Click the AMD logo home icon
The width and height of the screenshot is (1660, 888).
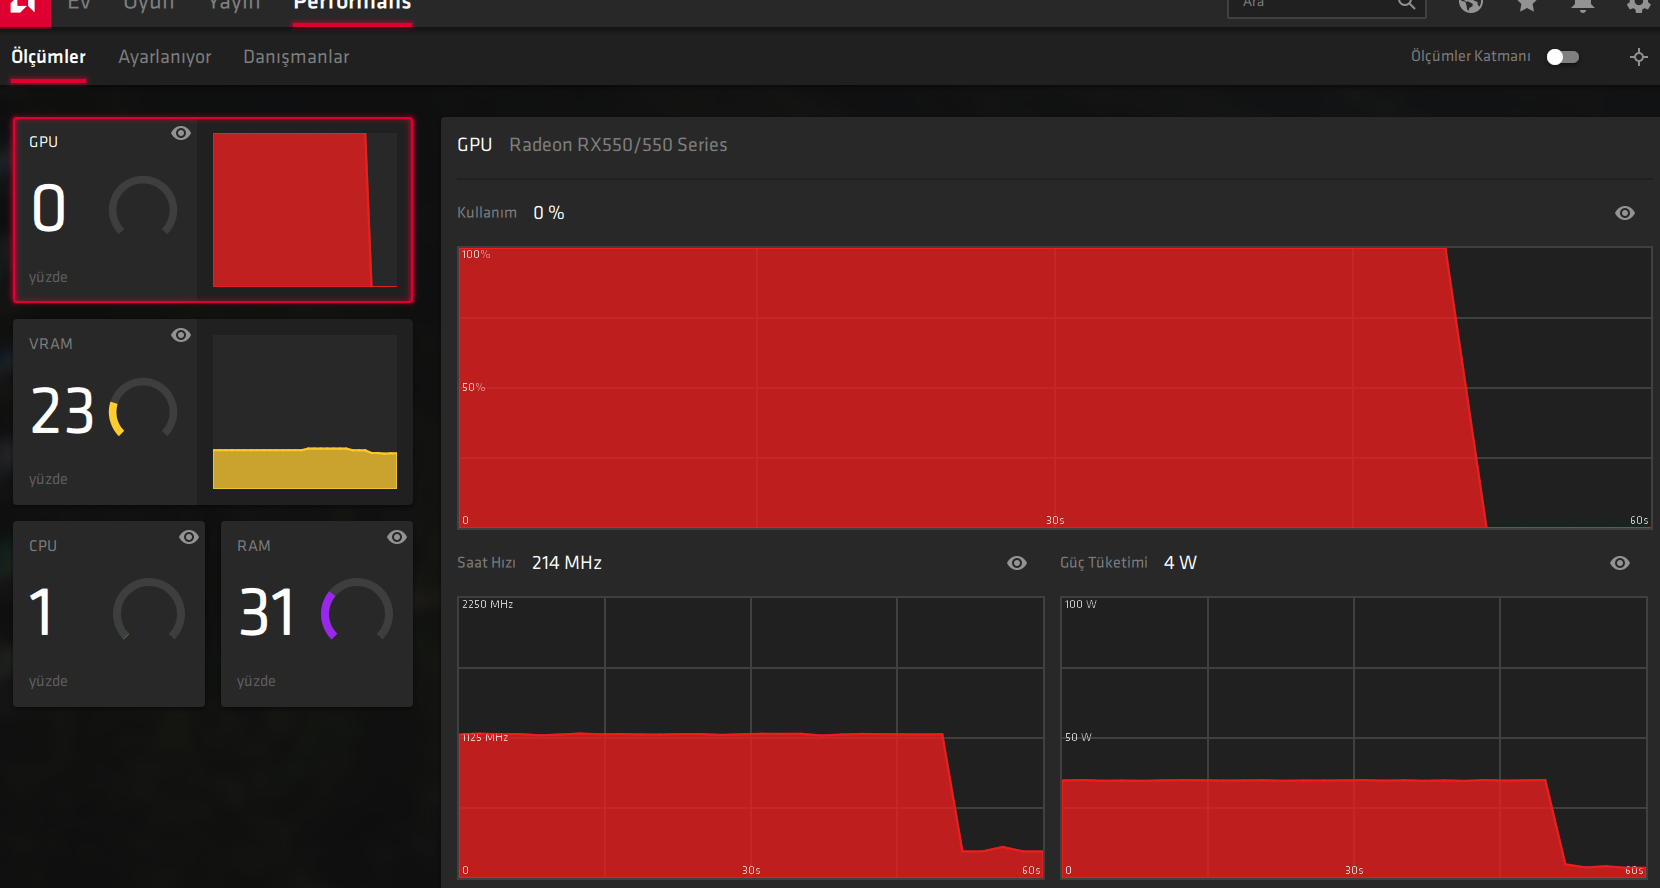click(x=24, y=8)
